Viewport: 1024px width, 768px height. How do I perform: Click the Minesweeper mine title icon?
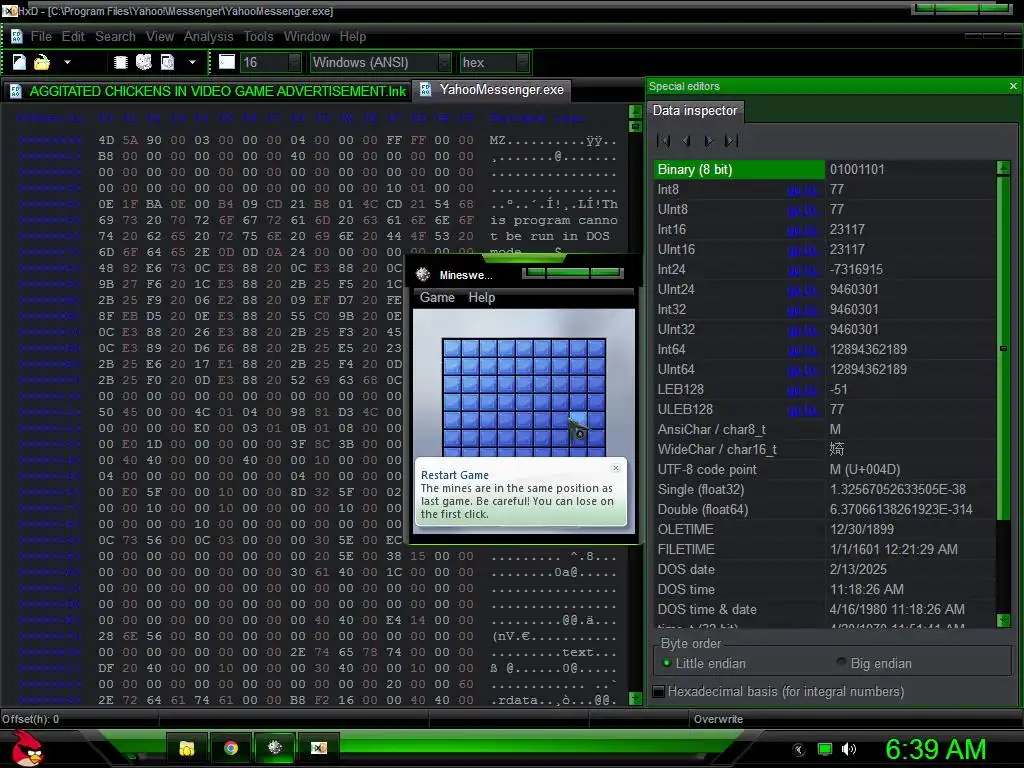tap(423, 274)
